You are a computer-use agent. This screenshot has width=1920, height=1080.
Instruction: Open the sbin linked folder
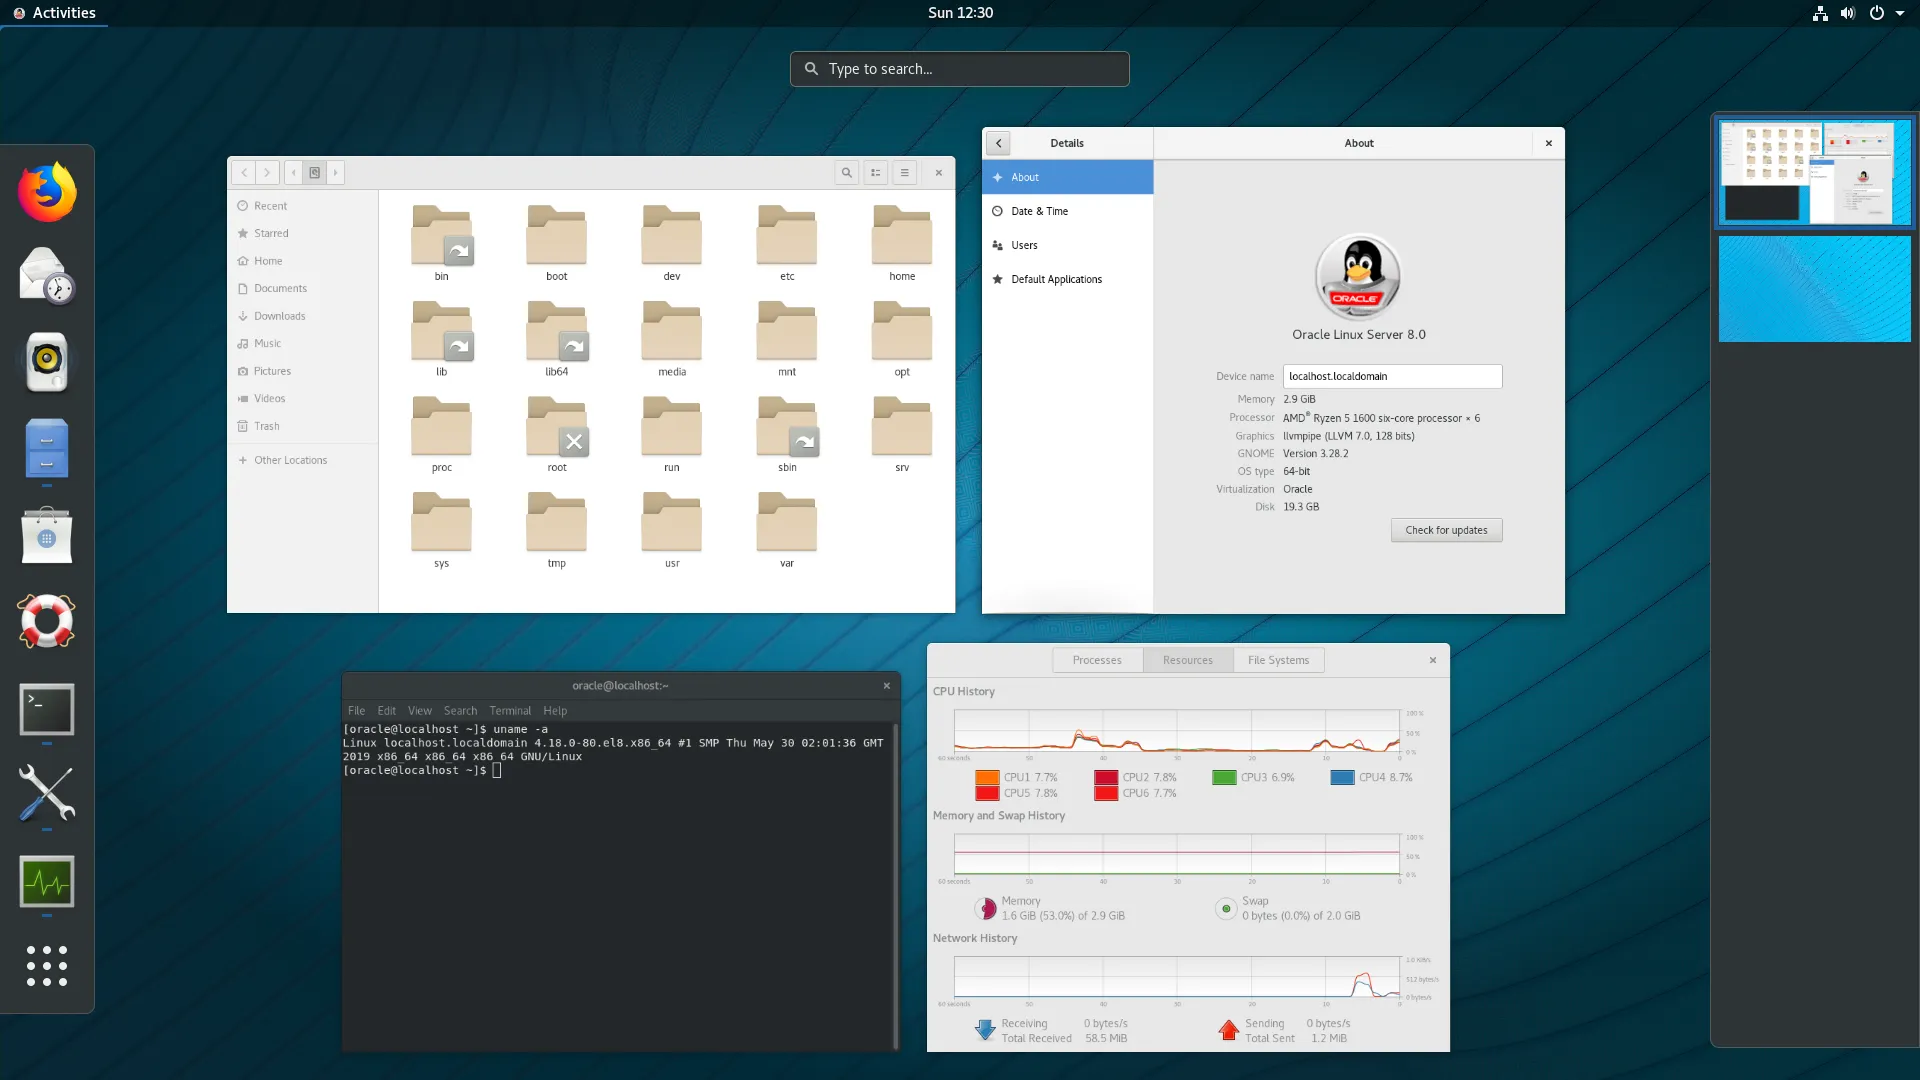[x=787, y=434]
